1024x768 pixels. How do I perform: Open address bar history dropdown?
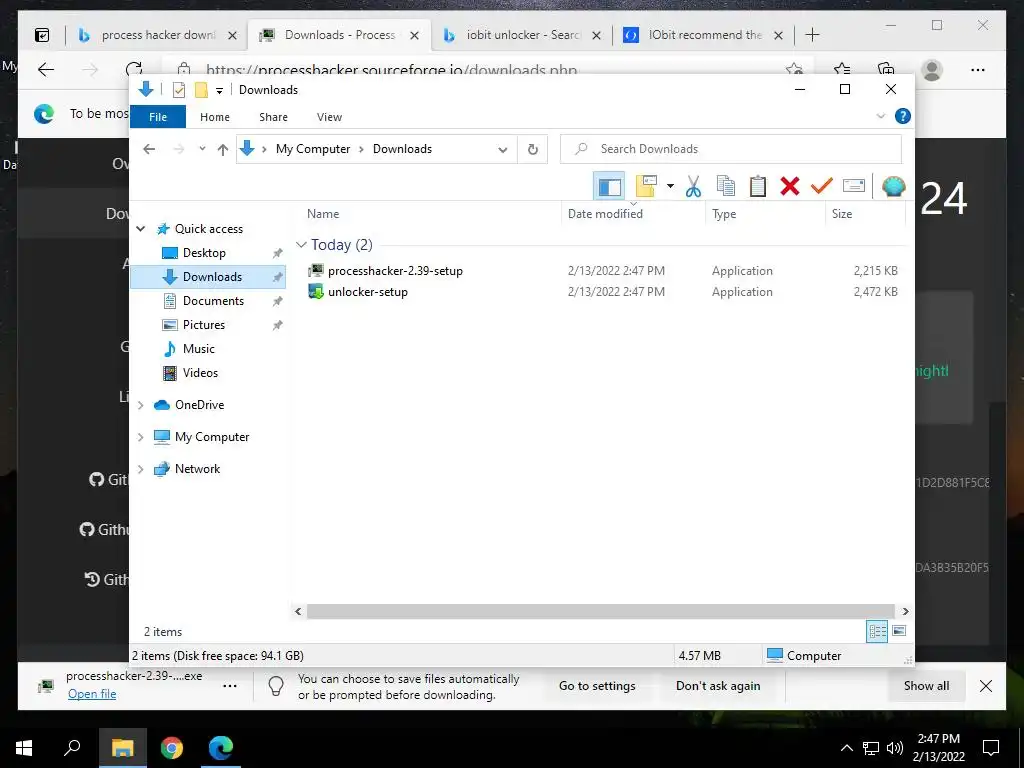(502, 150)
